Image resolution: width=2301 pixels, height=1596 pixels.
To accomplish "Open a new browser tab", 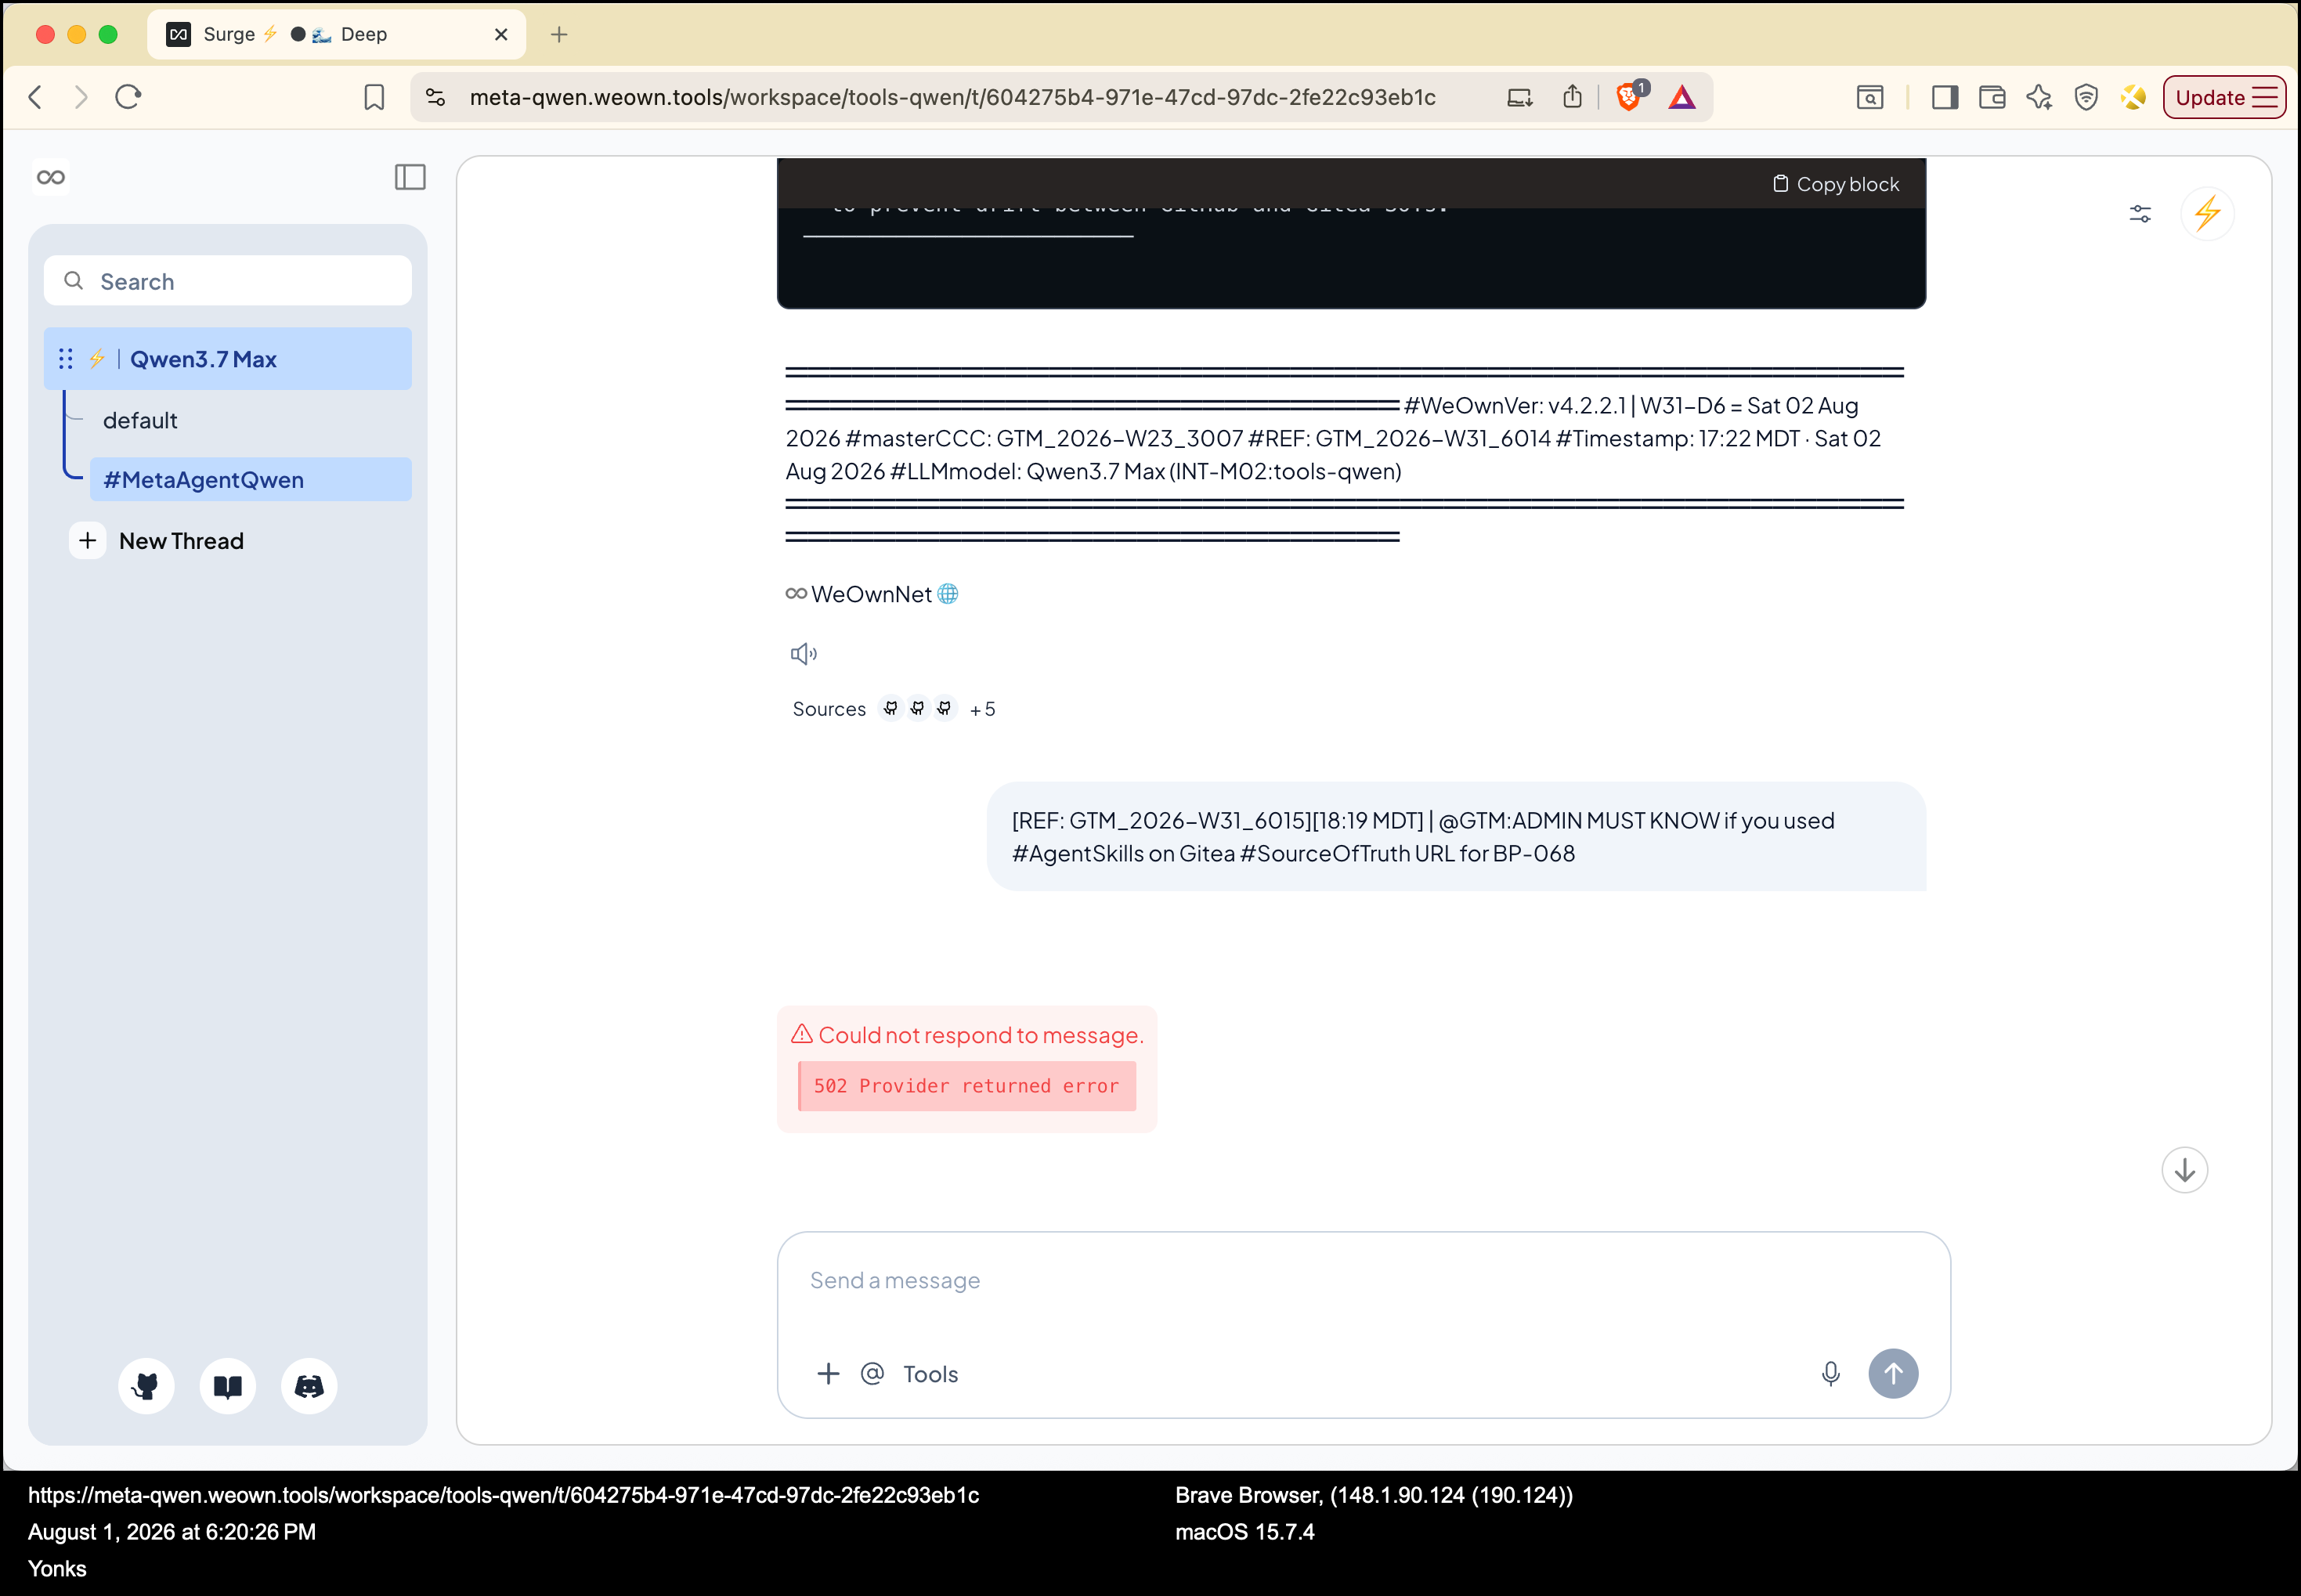I will tap(559, 34).
